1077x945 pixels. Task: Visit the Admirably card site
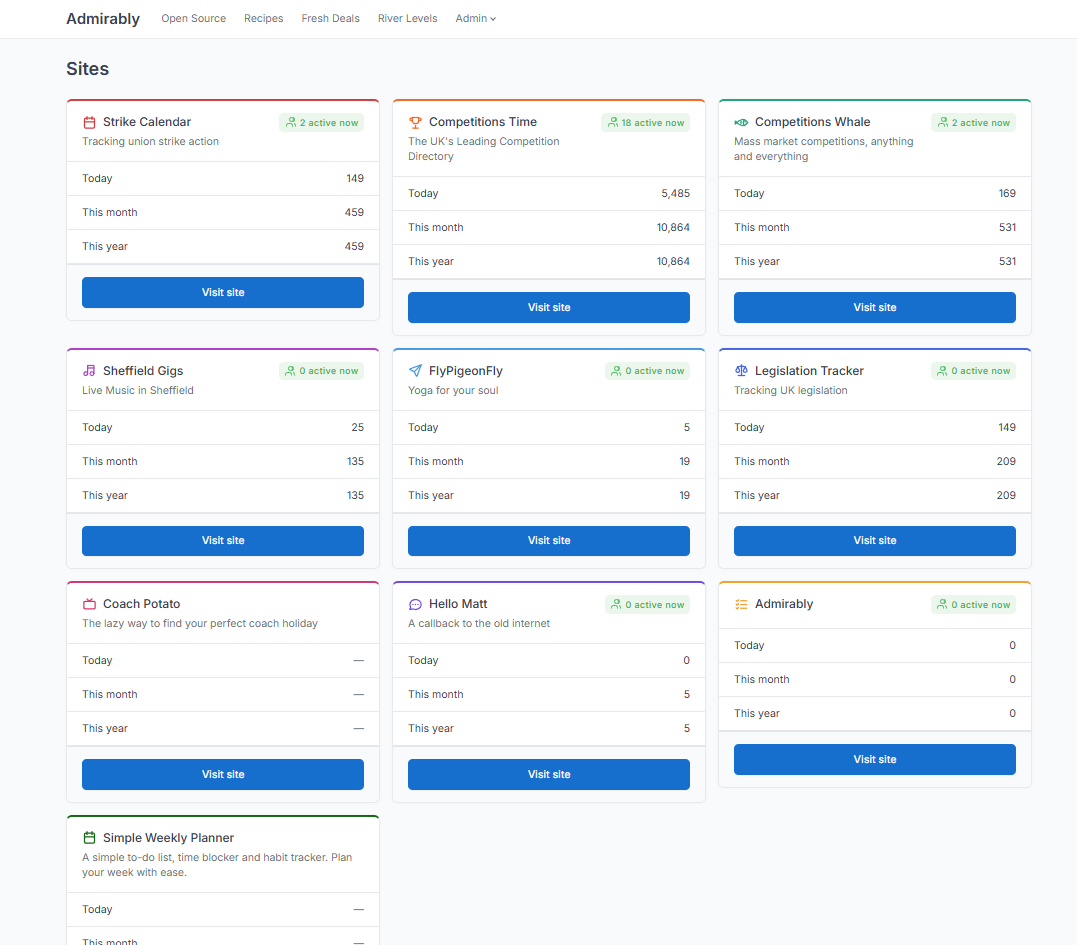(x=874, y=760)
